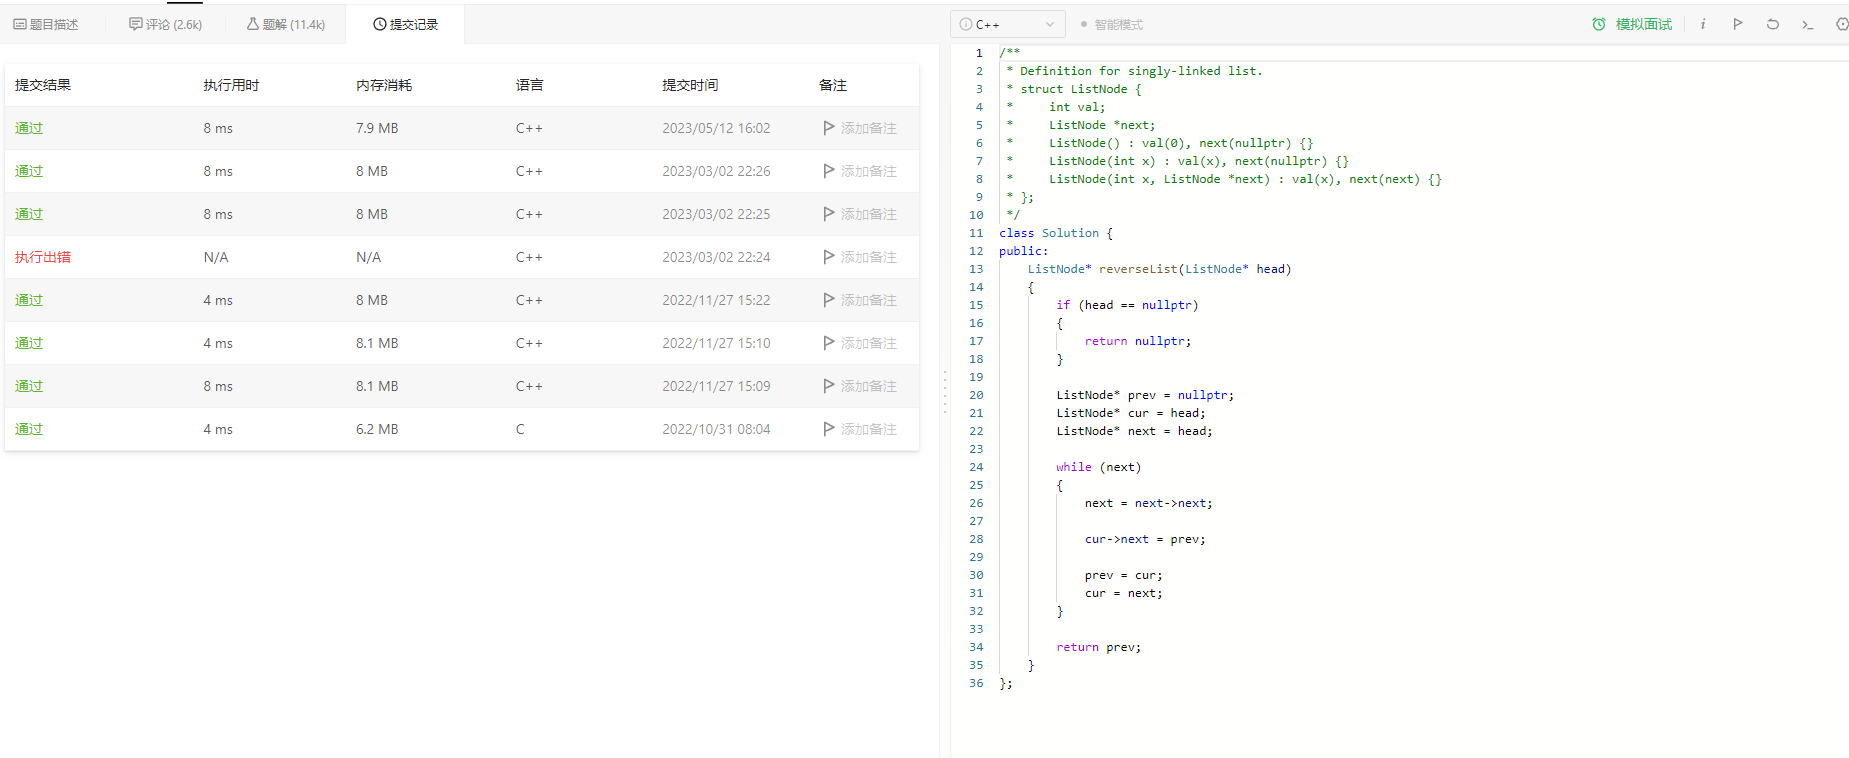This screenshot has width=1849, height=758.
Task: Open the 2023/03/02 22:25 通过 submission
Action: [29, 214]
